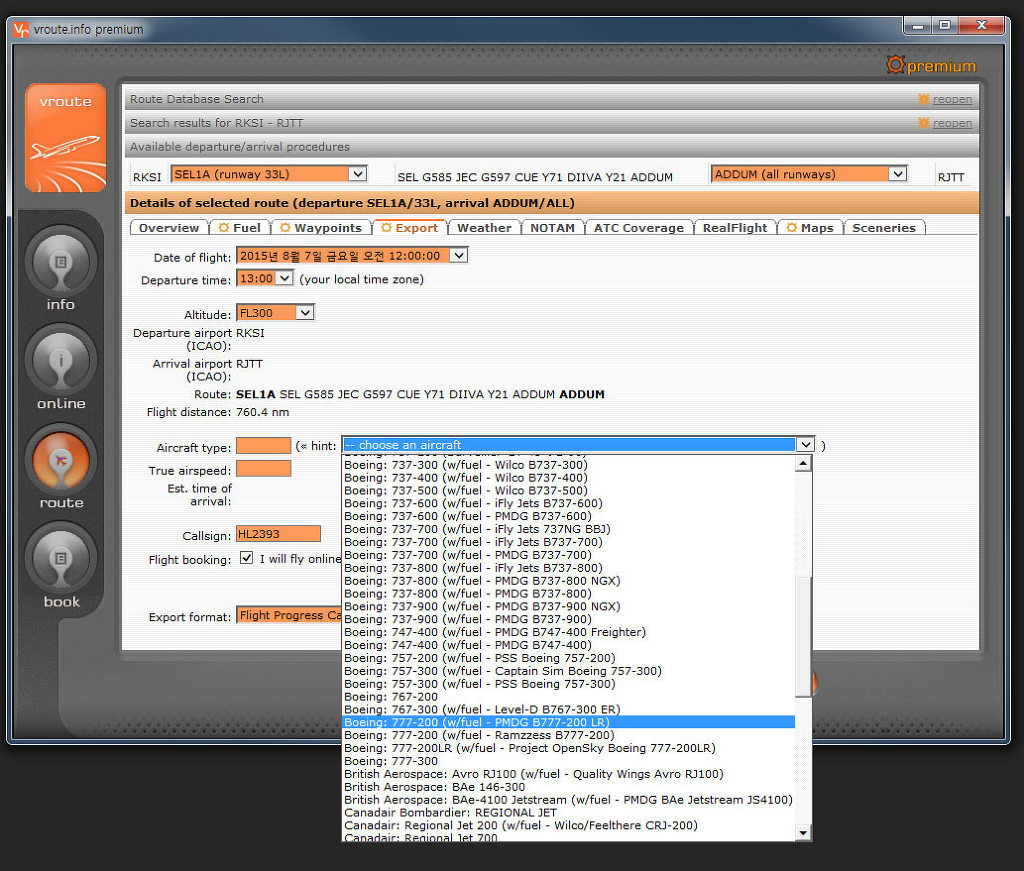
Task: Select Boeing 777-200LR Project OpenSky from list
Action: pos(529,748)
